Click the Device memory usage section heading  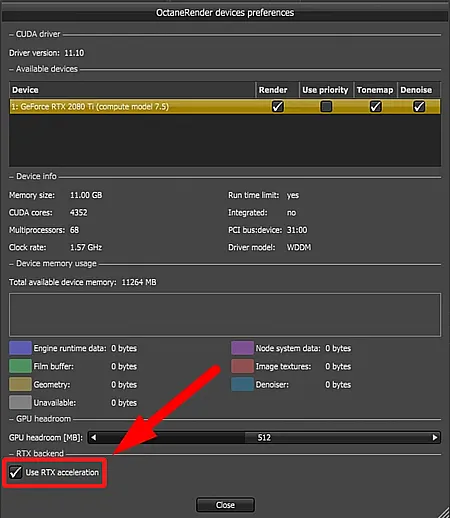click(56, 264)
